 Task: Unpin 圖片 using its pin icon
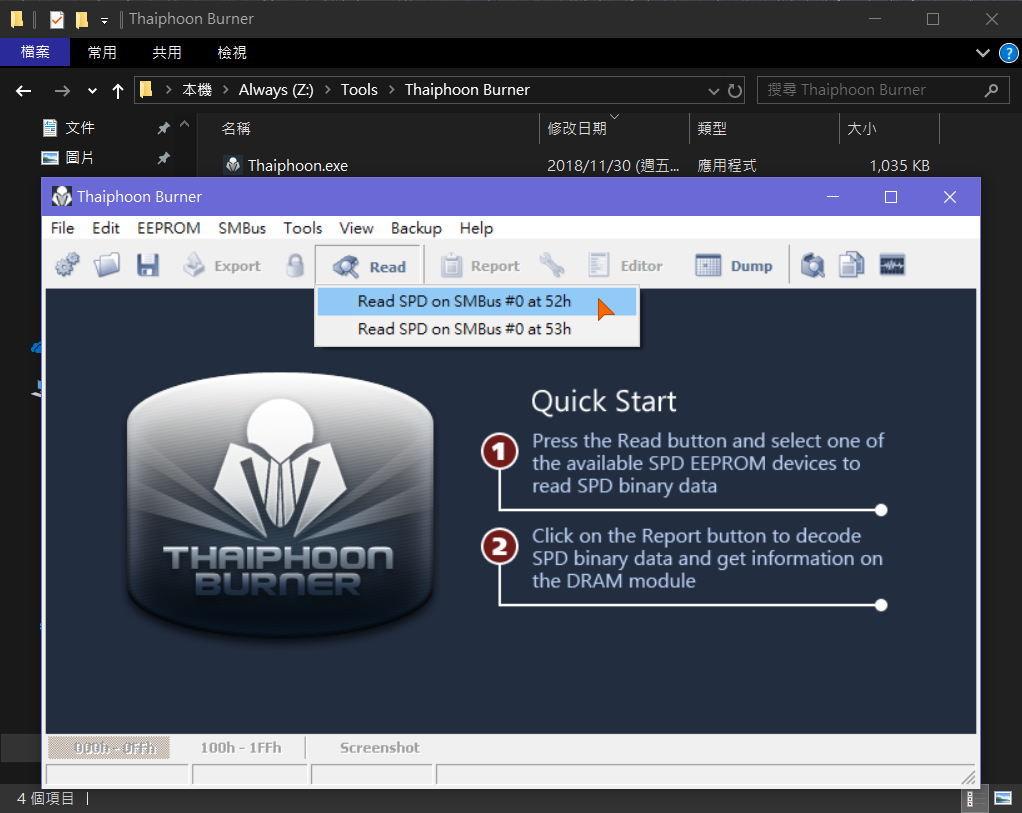pos(163,158)
